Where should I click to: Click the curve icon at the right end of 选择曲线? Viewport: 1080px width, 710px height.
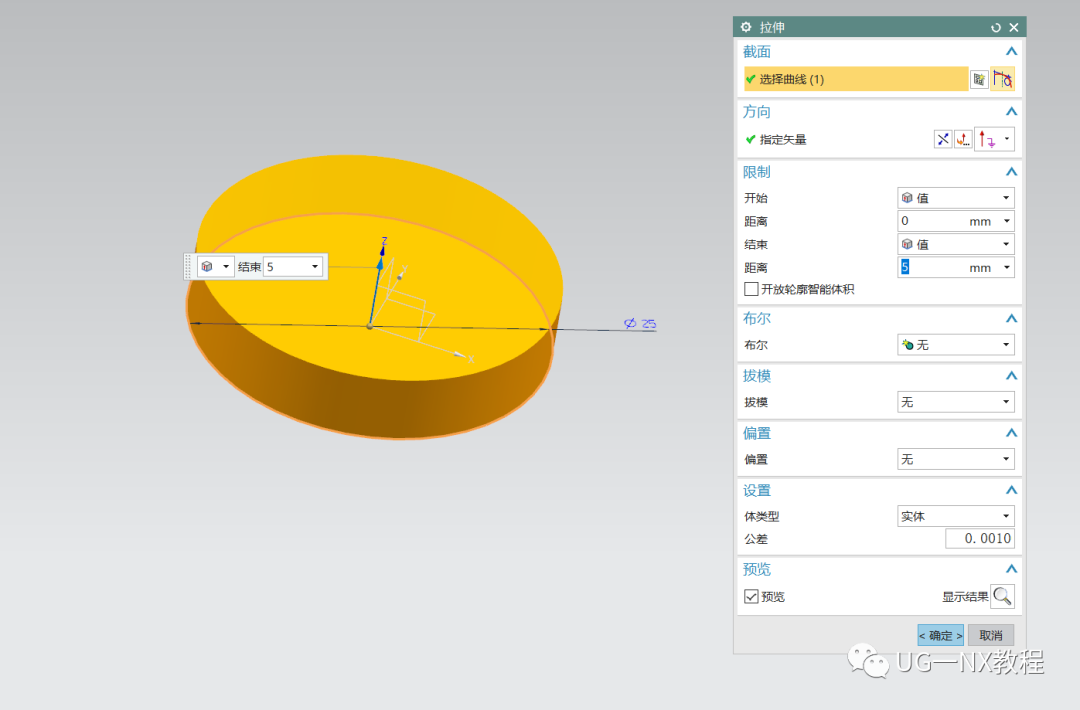click(x=1002, y=79)
